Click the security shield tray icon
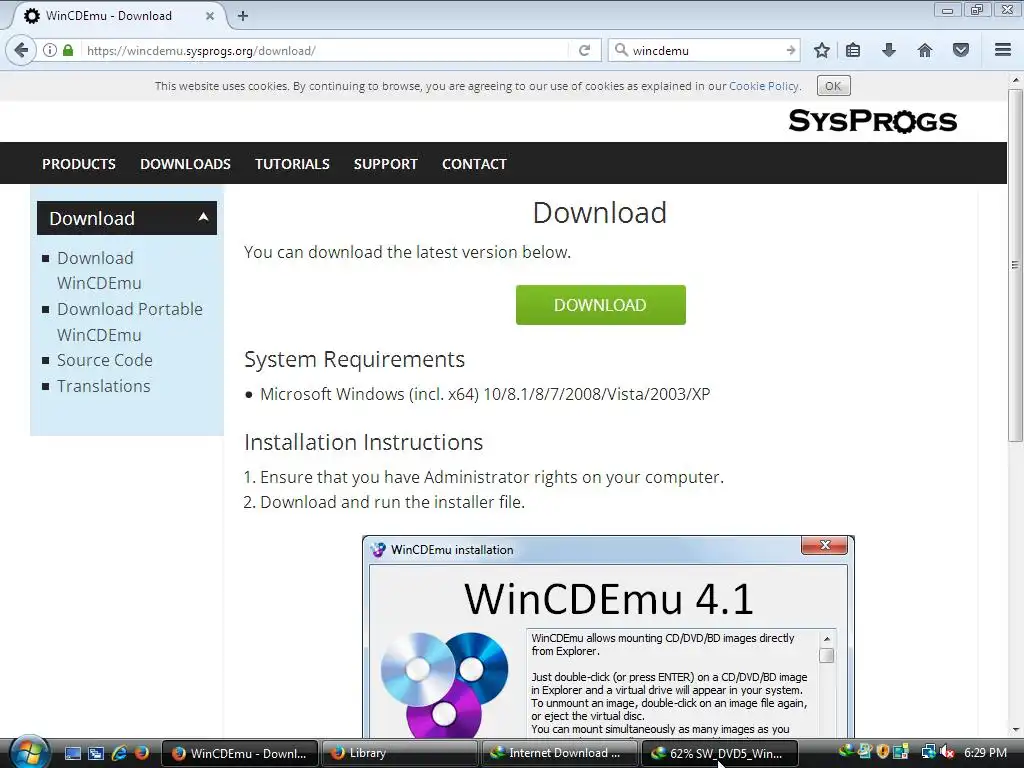The height and width of the screenshot is (768, 1024). coord(883,752)
